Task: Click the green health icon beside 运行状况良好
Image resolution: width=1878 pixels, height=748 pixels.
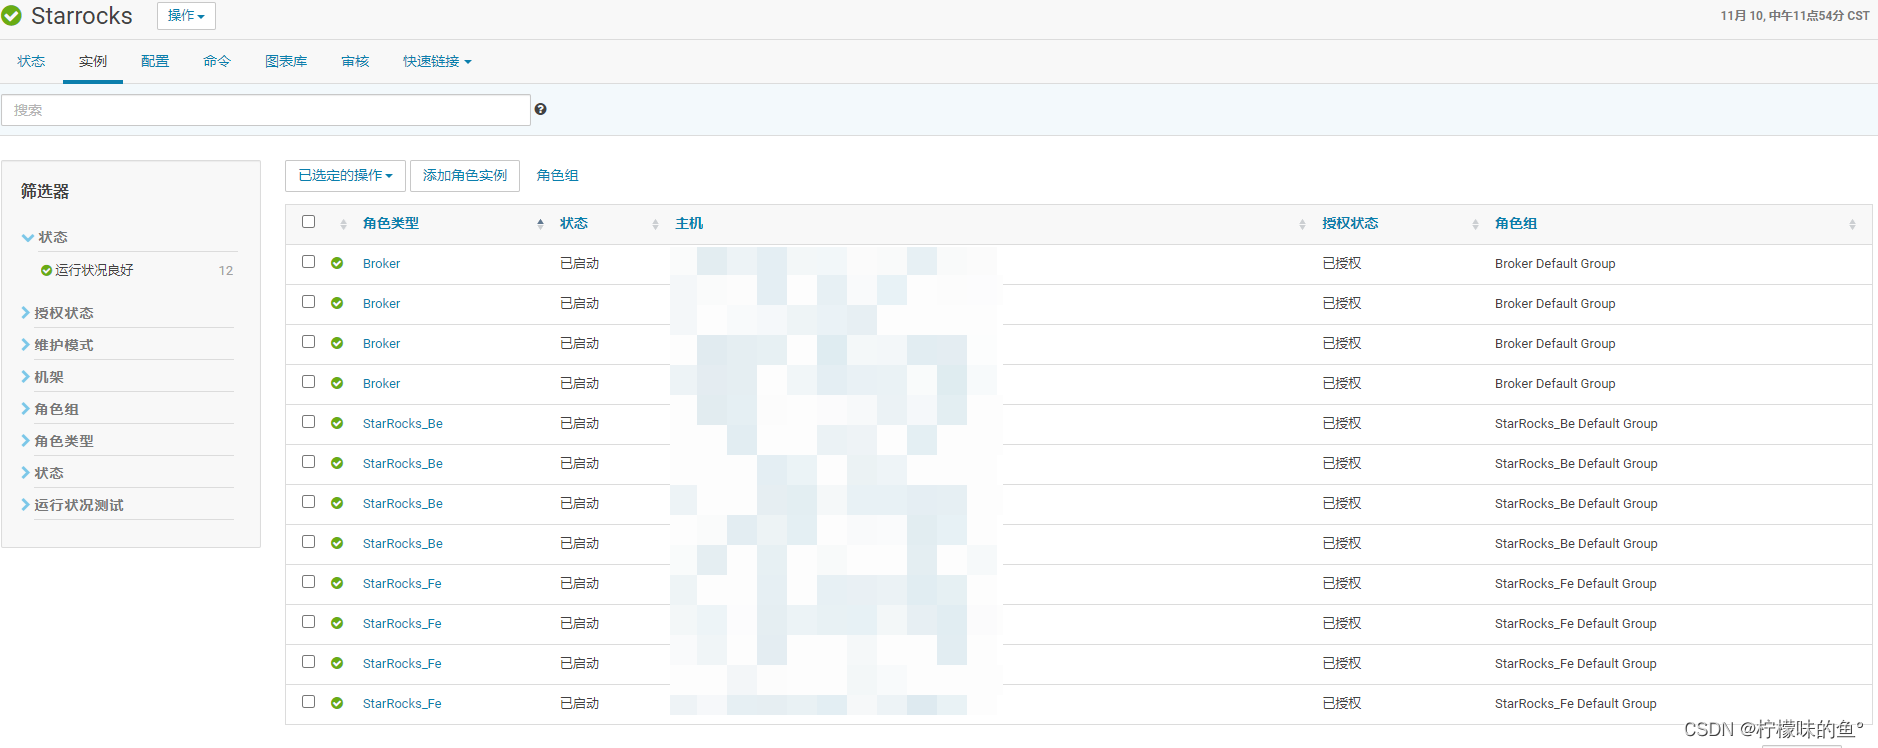Action: (46, 270)
